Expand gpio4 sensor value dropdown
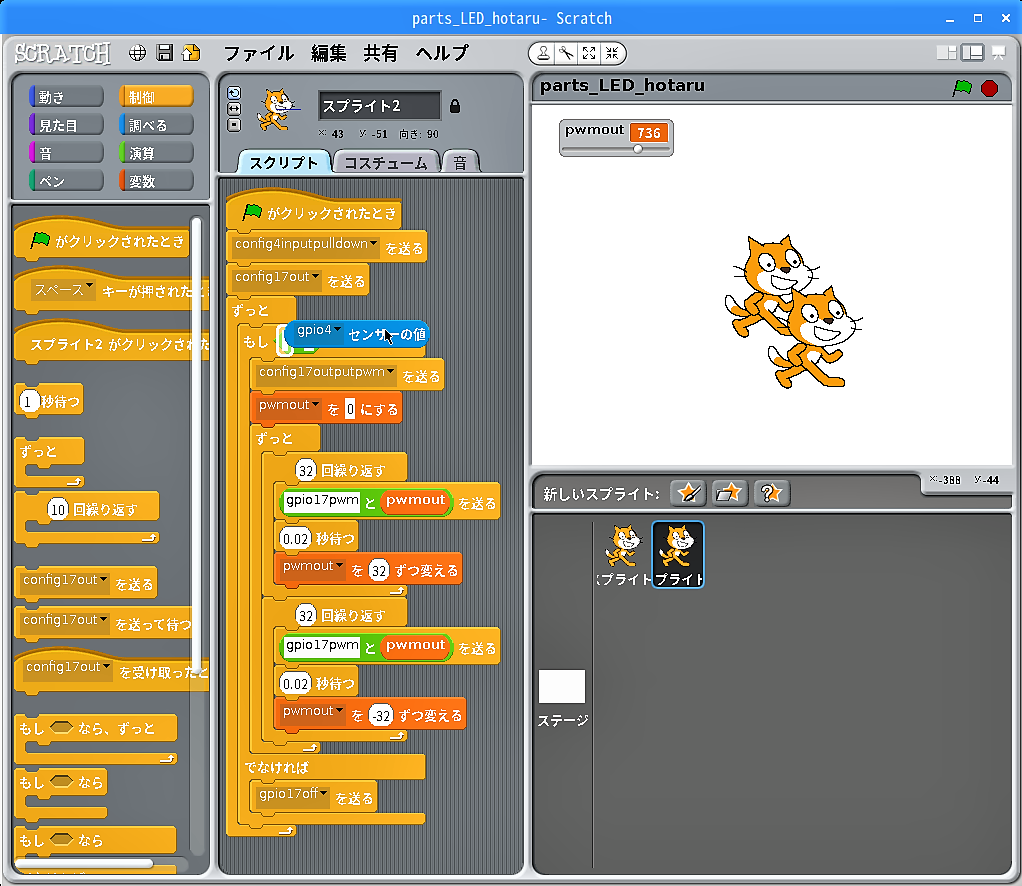Screen dimensions: 1022x886 coord(338,330)
